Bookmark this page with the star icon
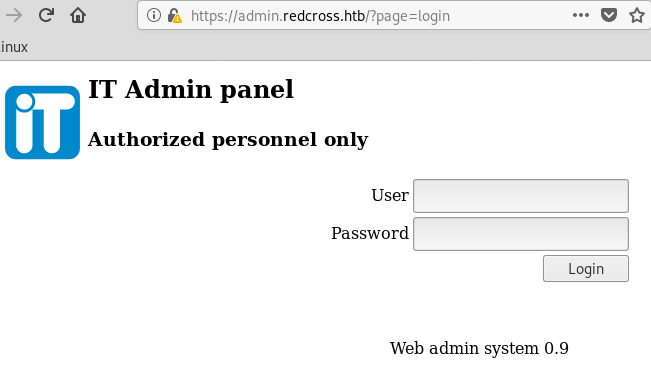This screenshot has height=372, width=651. [x=636, y=16]
